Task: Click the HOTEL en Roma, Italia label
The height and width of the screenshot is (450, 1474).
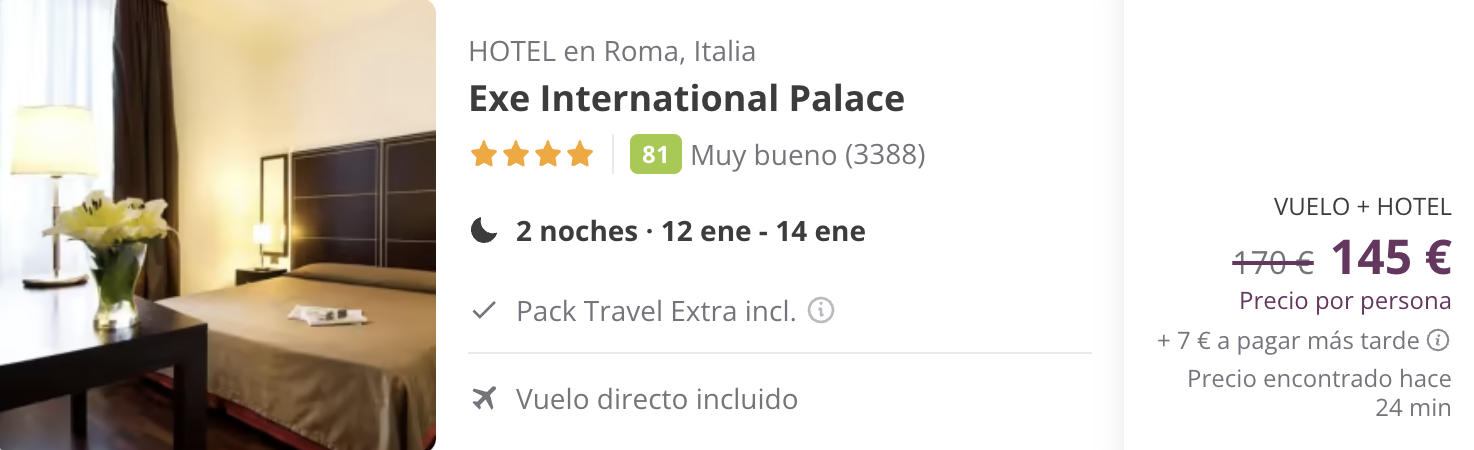Action: pos(612,51)
